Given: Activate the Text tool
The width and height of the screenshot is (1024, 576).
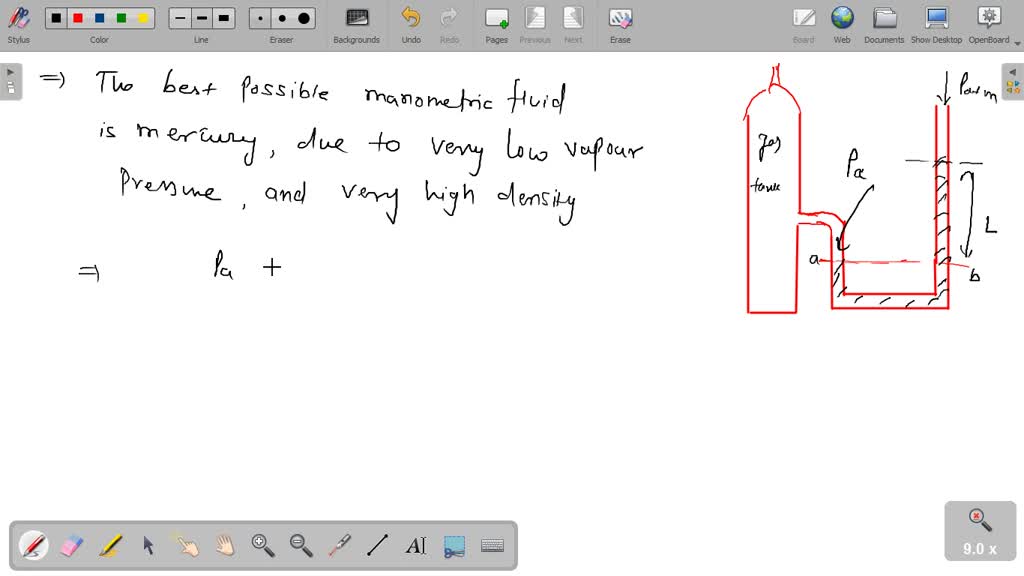Looking at the screenshot, I should pyautogui.click(x=414, y=545).
